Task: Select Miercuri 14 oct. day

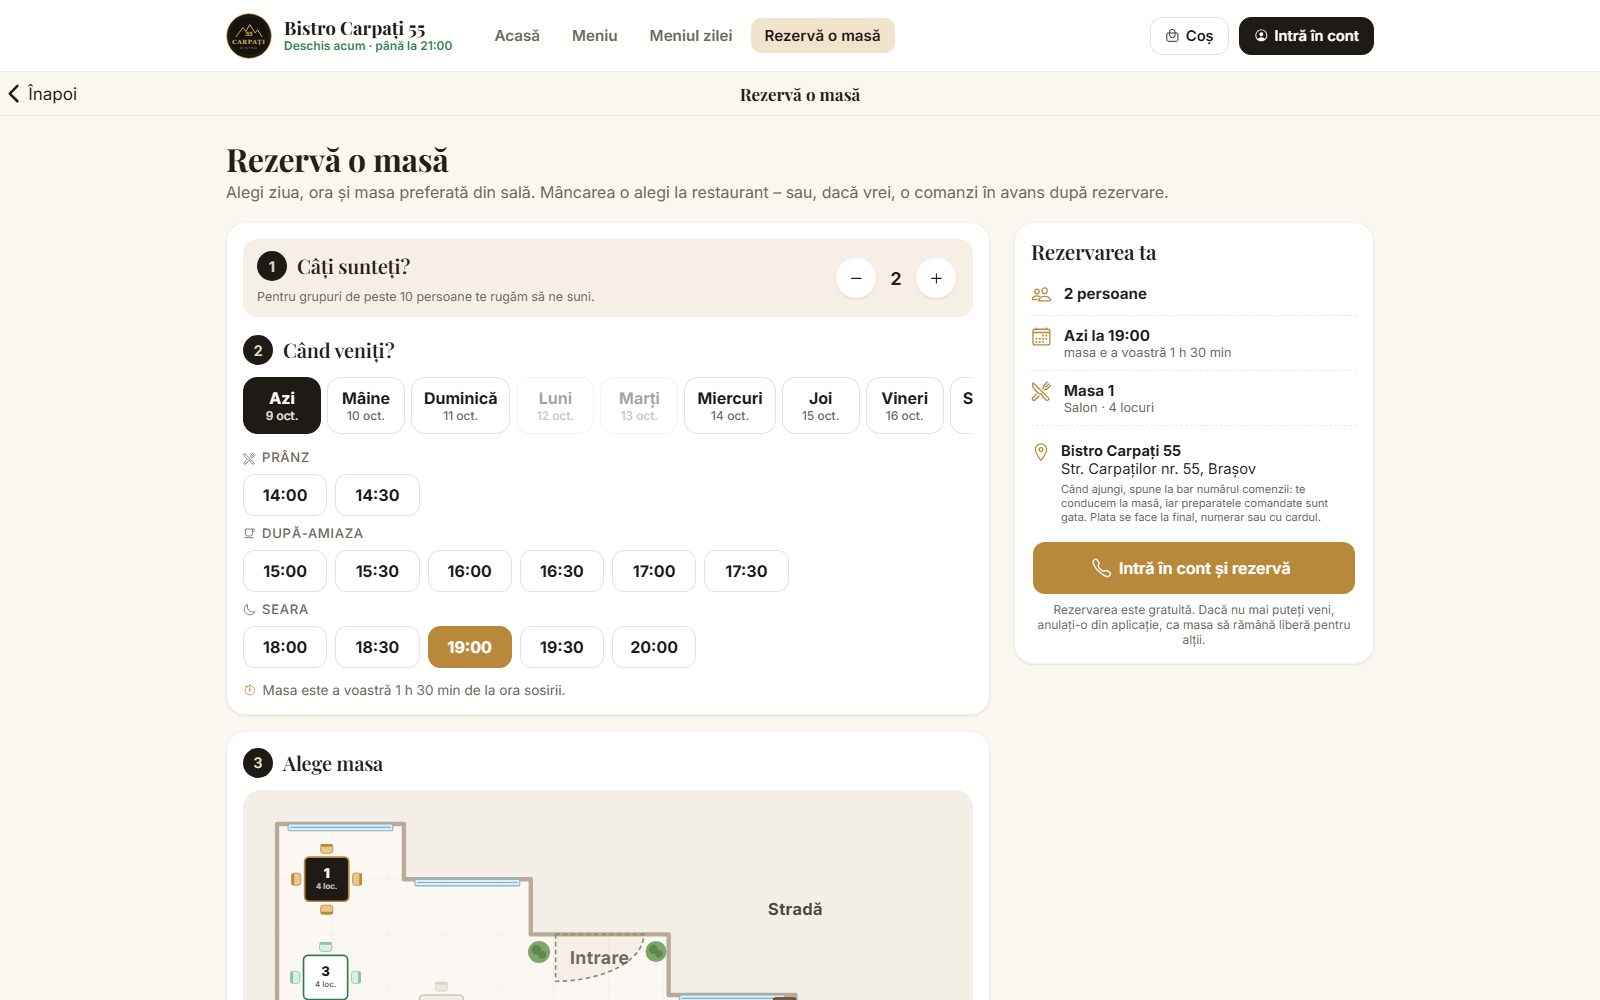Action: point(730,405)
